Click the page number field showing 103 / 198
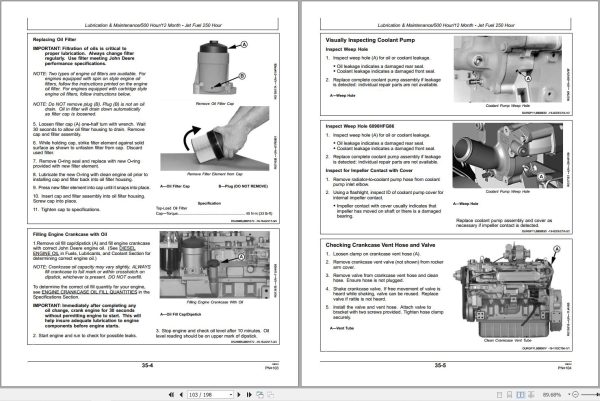This screenshot has height=401, width=600. [208, 394]
